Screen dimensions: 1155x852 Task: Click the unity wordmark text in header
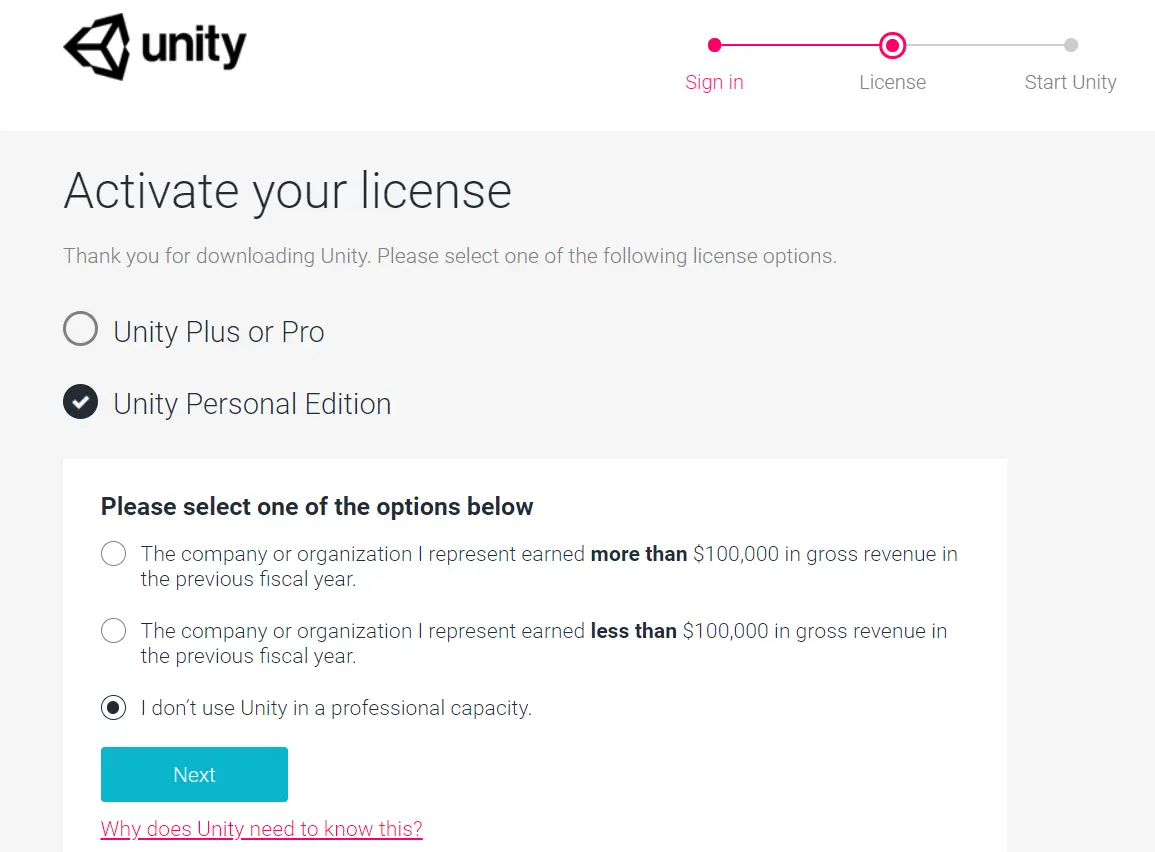coord(194,46)
